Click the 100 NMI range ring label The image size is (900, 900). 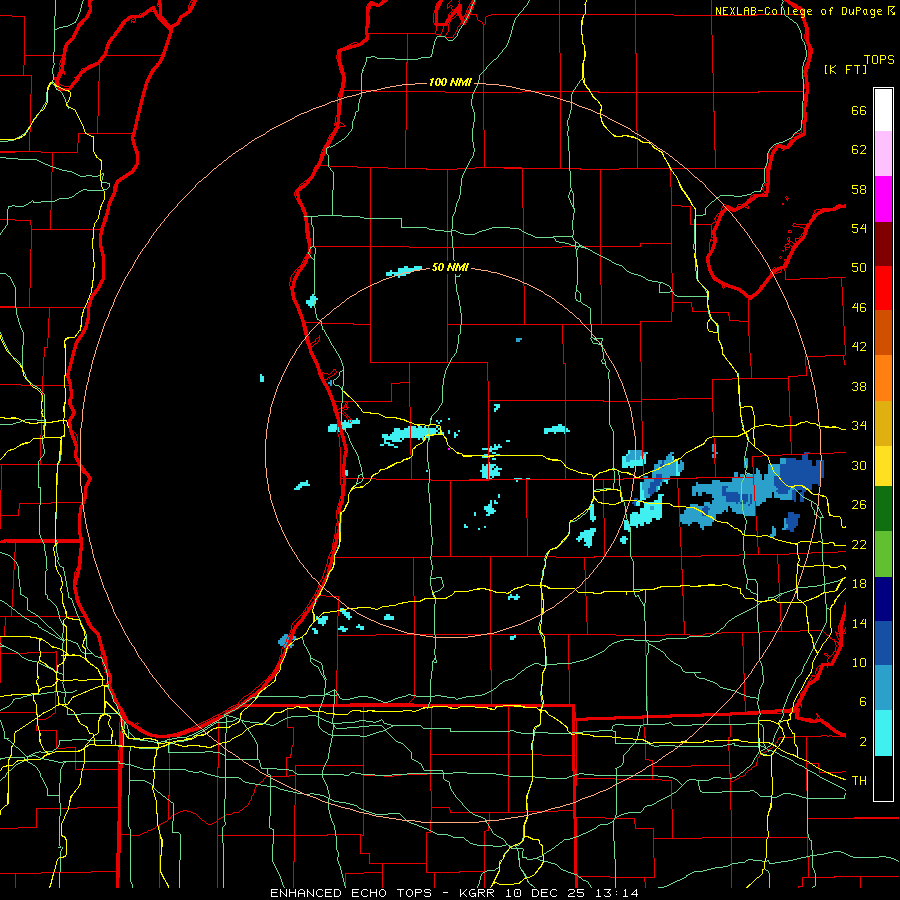(450, 83)
